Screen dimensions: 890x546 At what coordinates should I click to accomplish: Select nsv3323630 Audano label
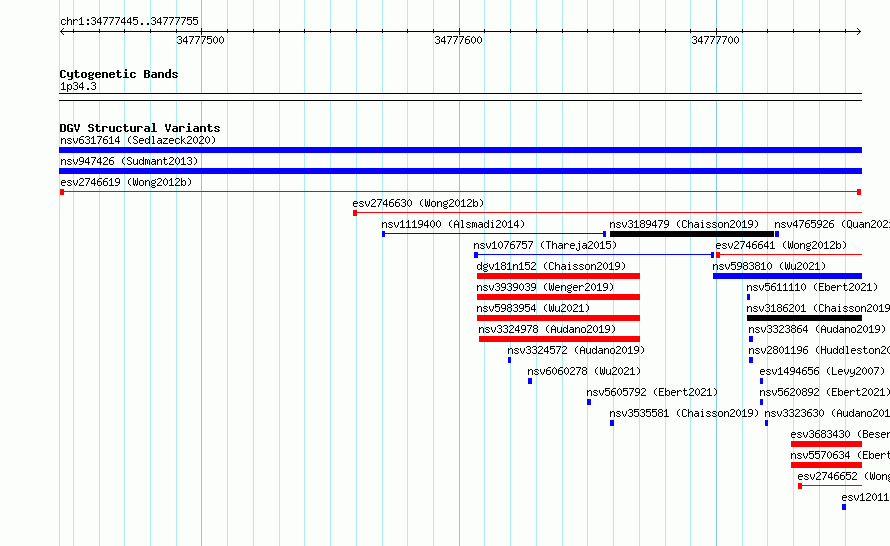[827, 413]
